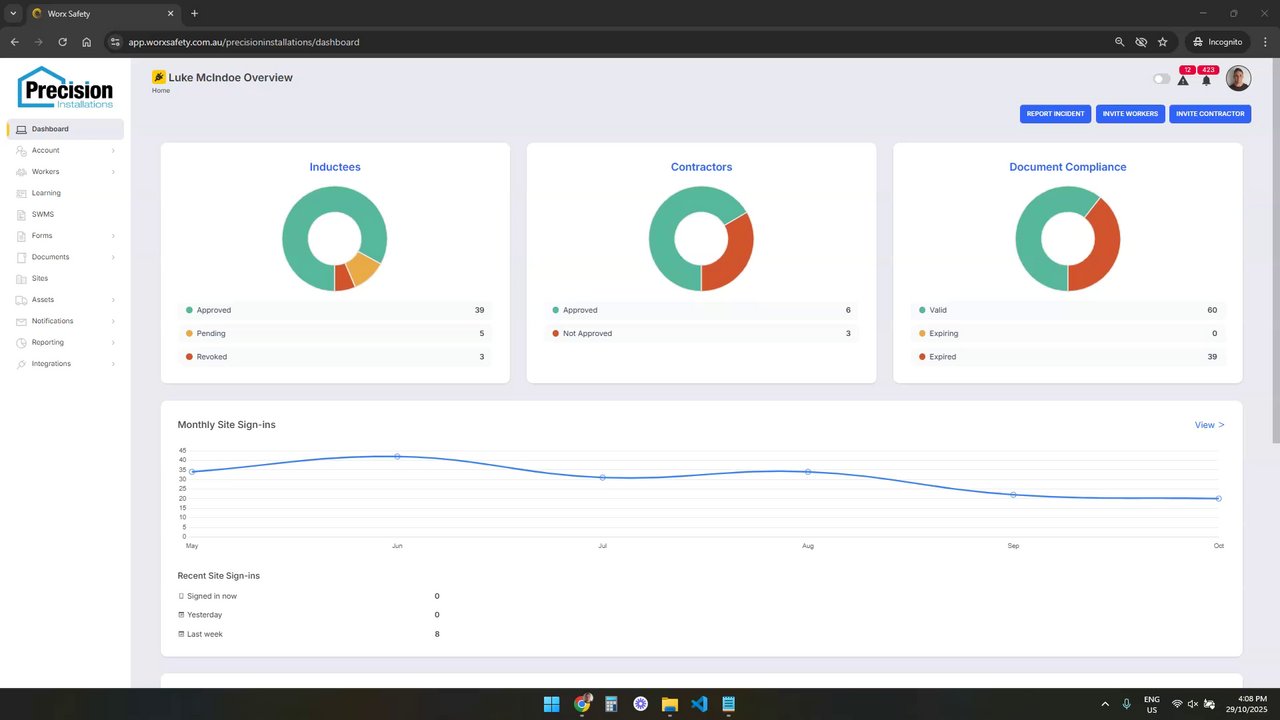
Task: Click the Home breadcrumb link
Action: coord(161,91)
